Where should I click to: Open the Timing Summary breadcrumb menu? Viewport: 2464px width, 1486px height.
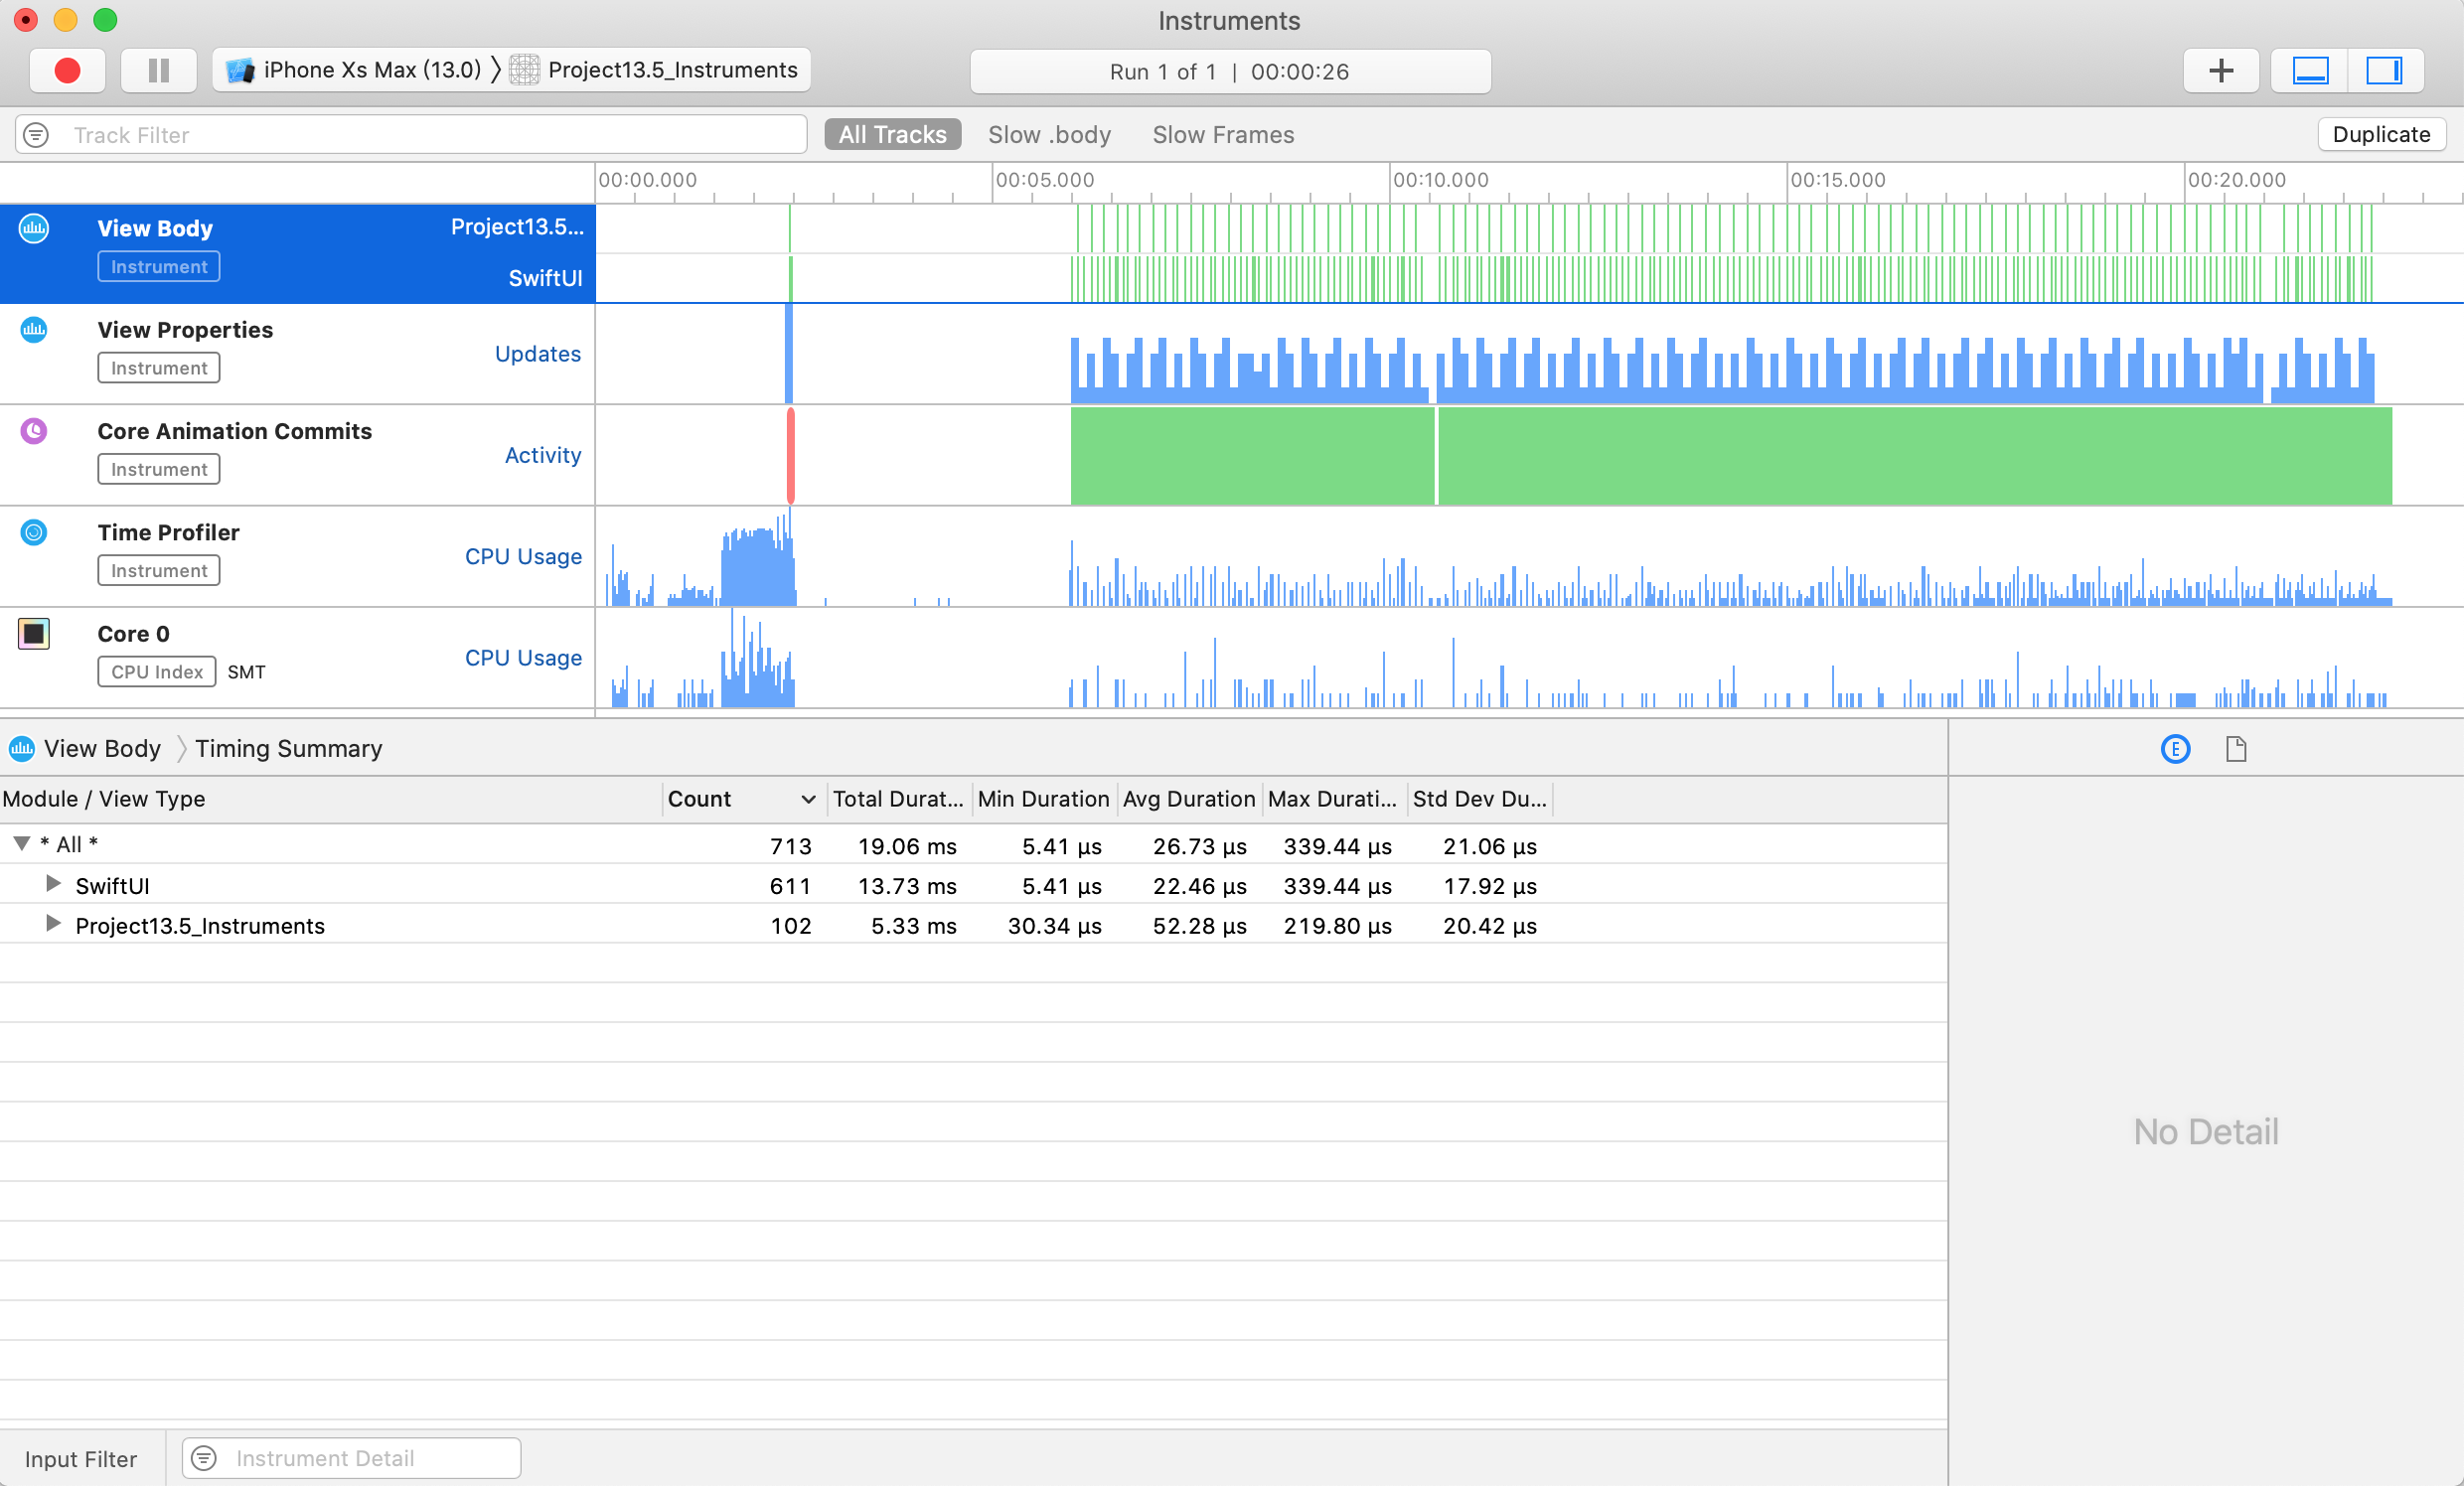point(288,749)
